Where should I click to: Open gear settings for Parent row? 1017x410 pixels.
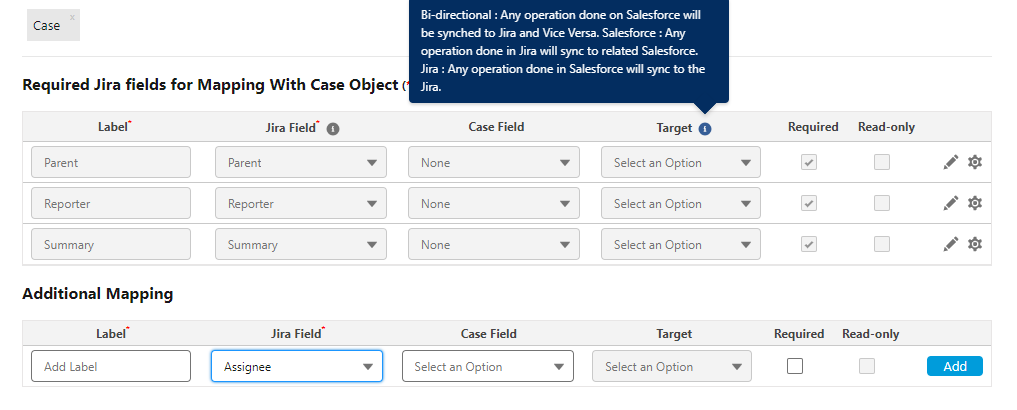click(974, 162)
